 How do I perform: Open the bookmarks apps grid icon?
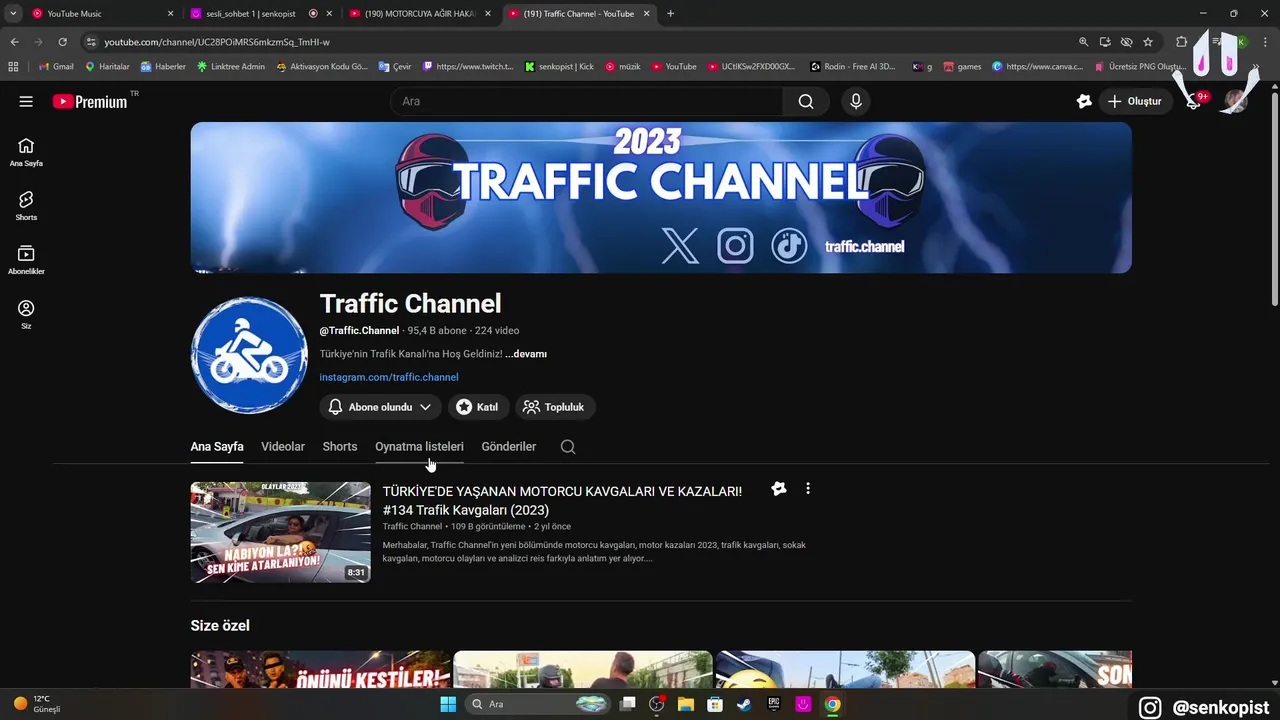pos(13,67)
